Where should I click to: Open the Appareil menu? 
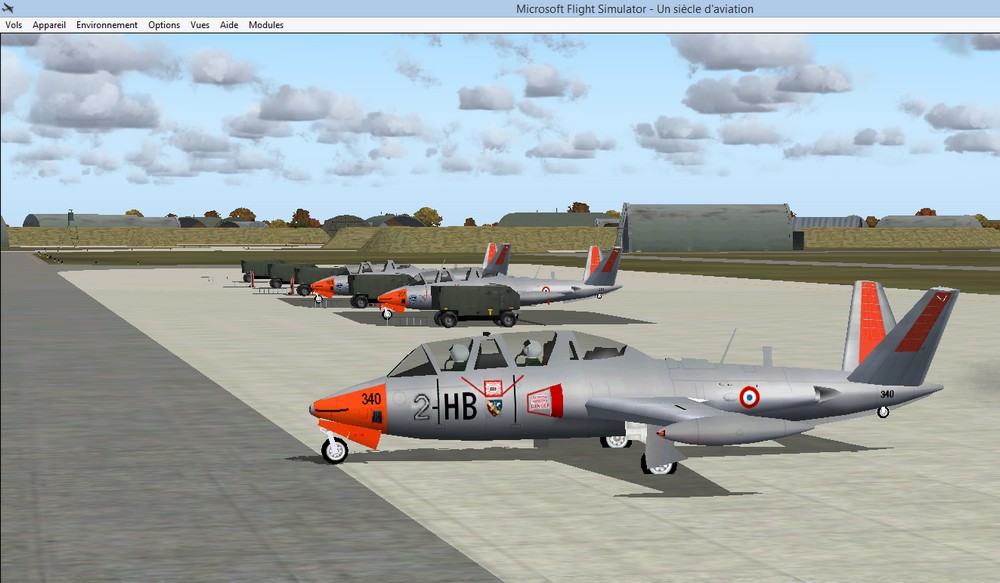(49, 25)
